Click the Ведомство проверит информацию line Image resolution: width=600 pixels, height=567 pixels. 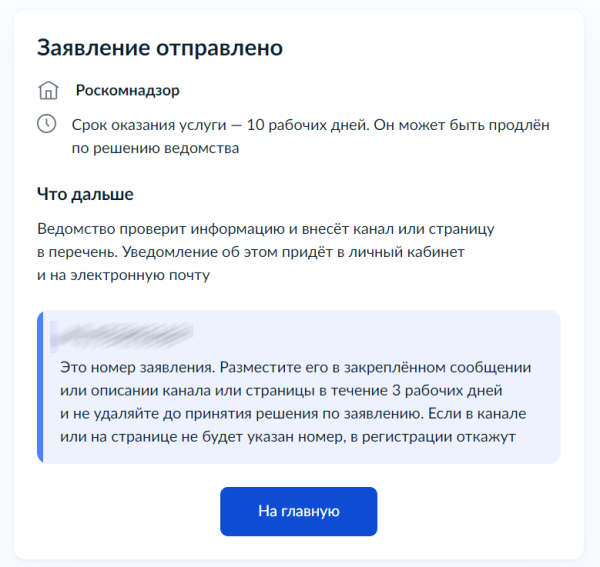click(266, 229)
